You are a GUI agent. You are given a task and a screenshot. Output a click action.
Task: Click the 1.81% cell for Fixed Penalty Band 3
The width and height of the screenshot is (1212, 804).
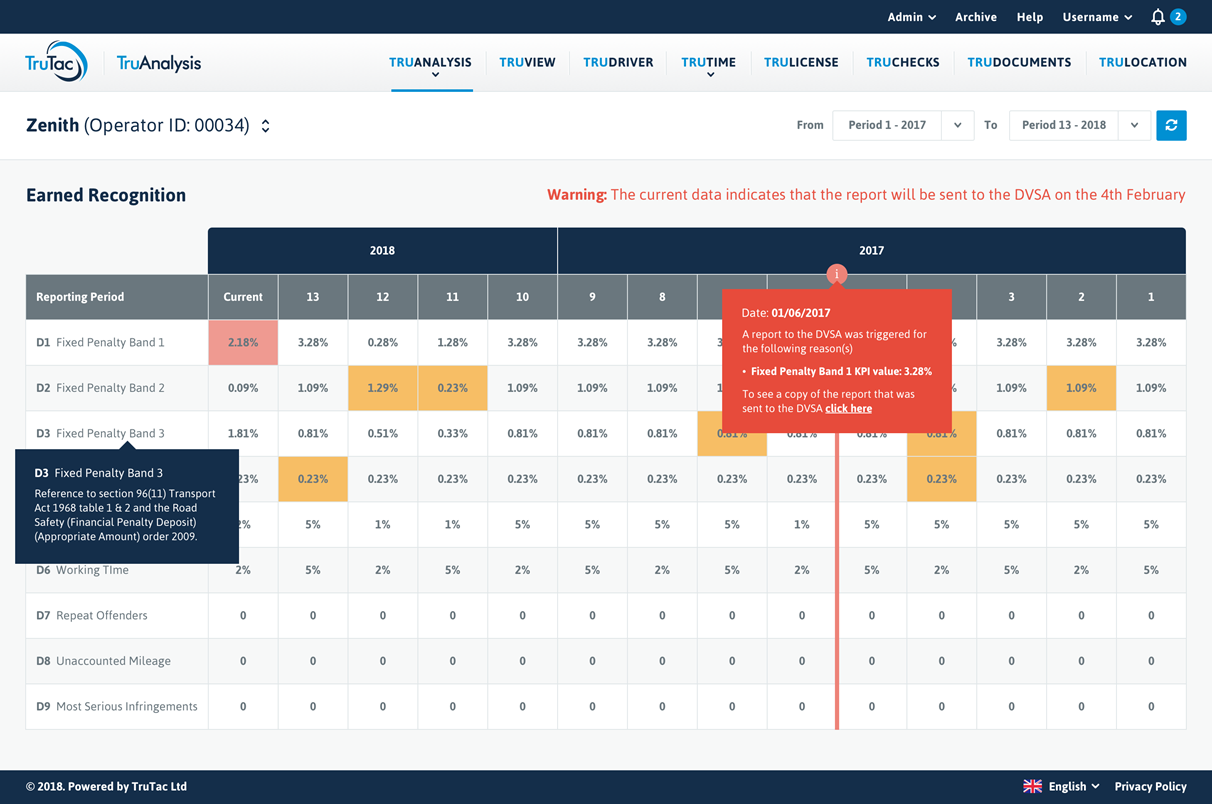(243, 434)
